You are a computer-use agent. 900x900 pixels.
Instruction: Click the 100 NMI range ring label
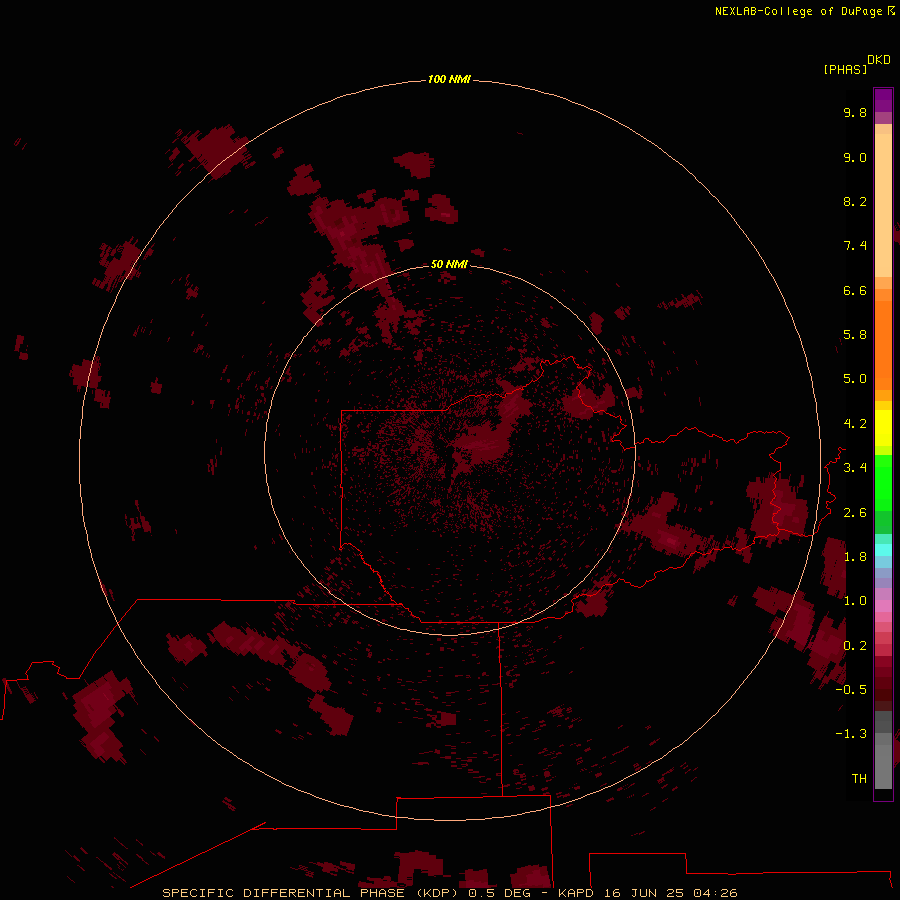pyautogui.click(x=449, y=79)
